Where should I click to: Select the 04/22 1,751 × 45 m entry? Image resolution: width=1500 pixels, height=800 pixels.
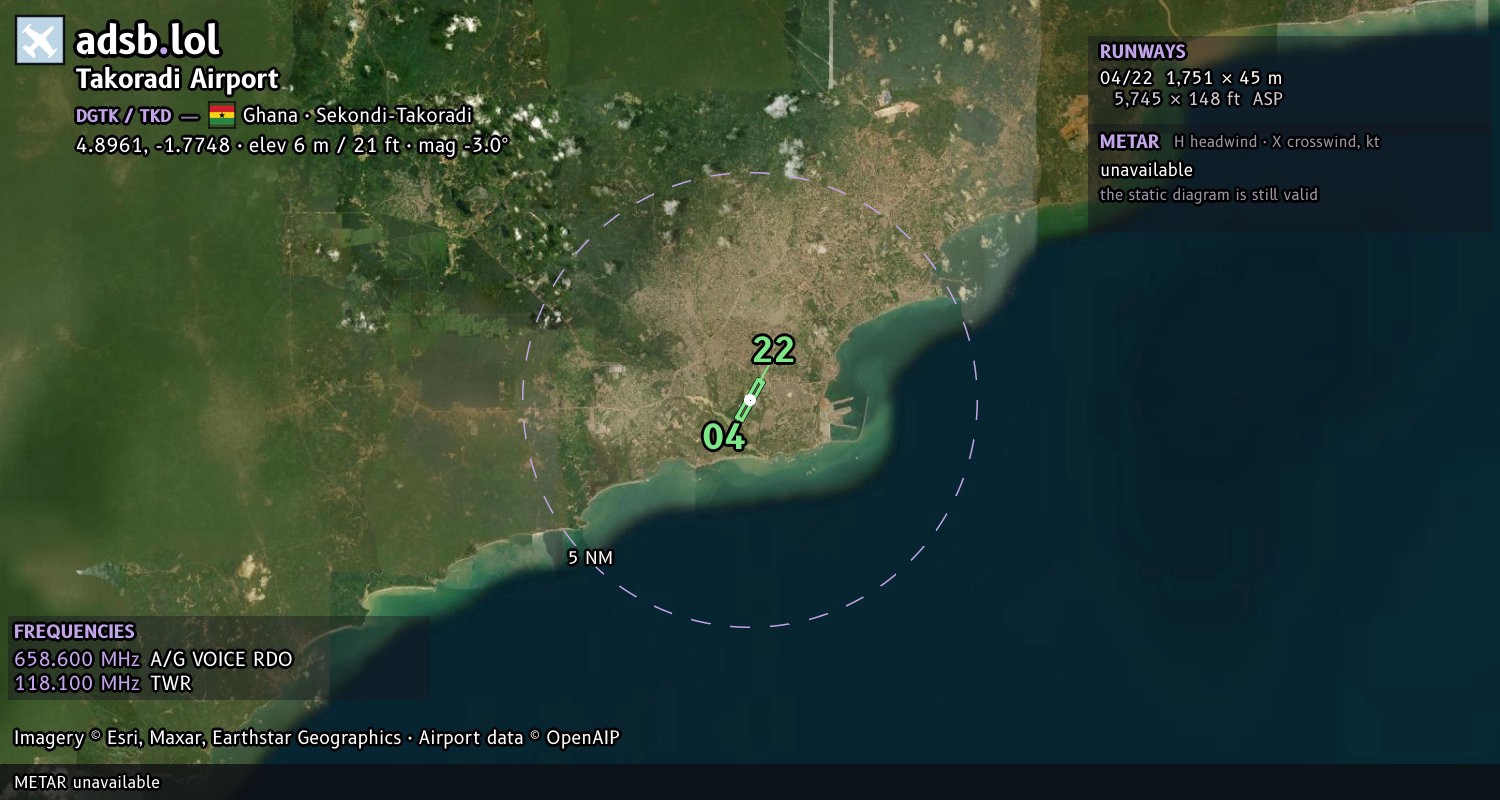click(1190, 78)
